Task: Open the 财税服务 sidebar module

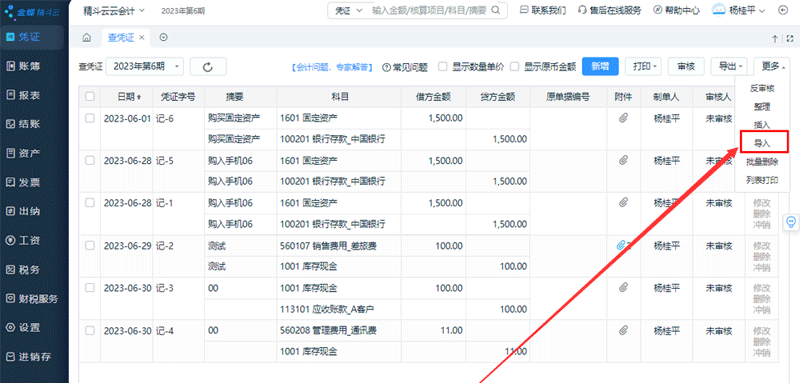Action: click(33, 298)
